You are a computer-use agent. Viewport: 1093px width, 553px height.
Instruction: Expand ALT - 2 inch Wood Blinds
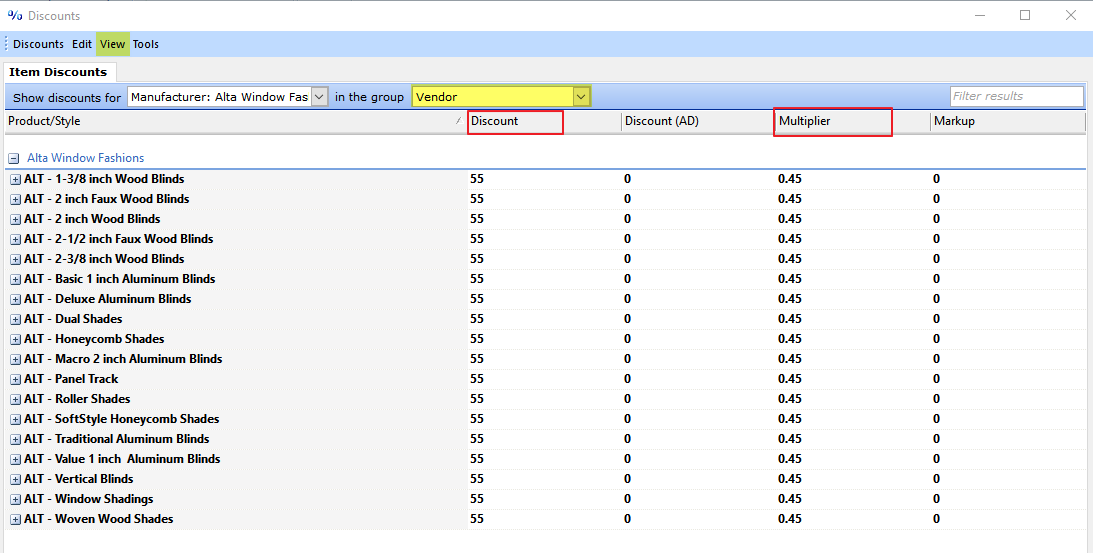click(15, 220)
